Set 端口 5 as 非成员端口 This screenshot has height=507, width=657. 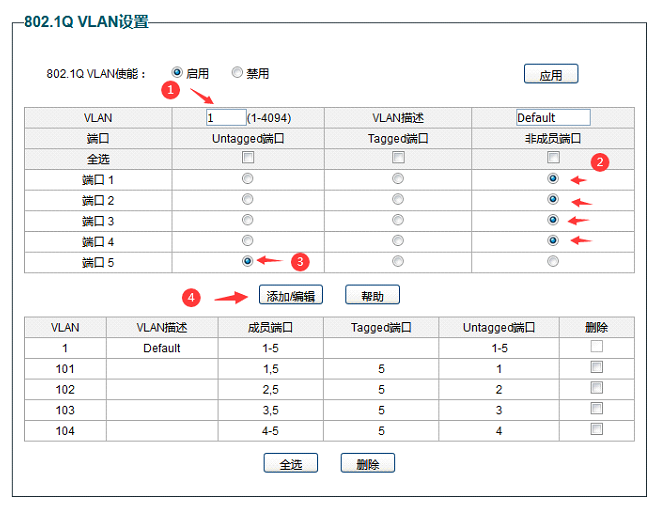click(553, 261)
